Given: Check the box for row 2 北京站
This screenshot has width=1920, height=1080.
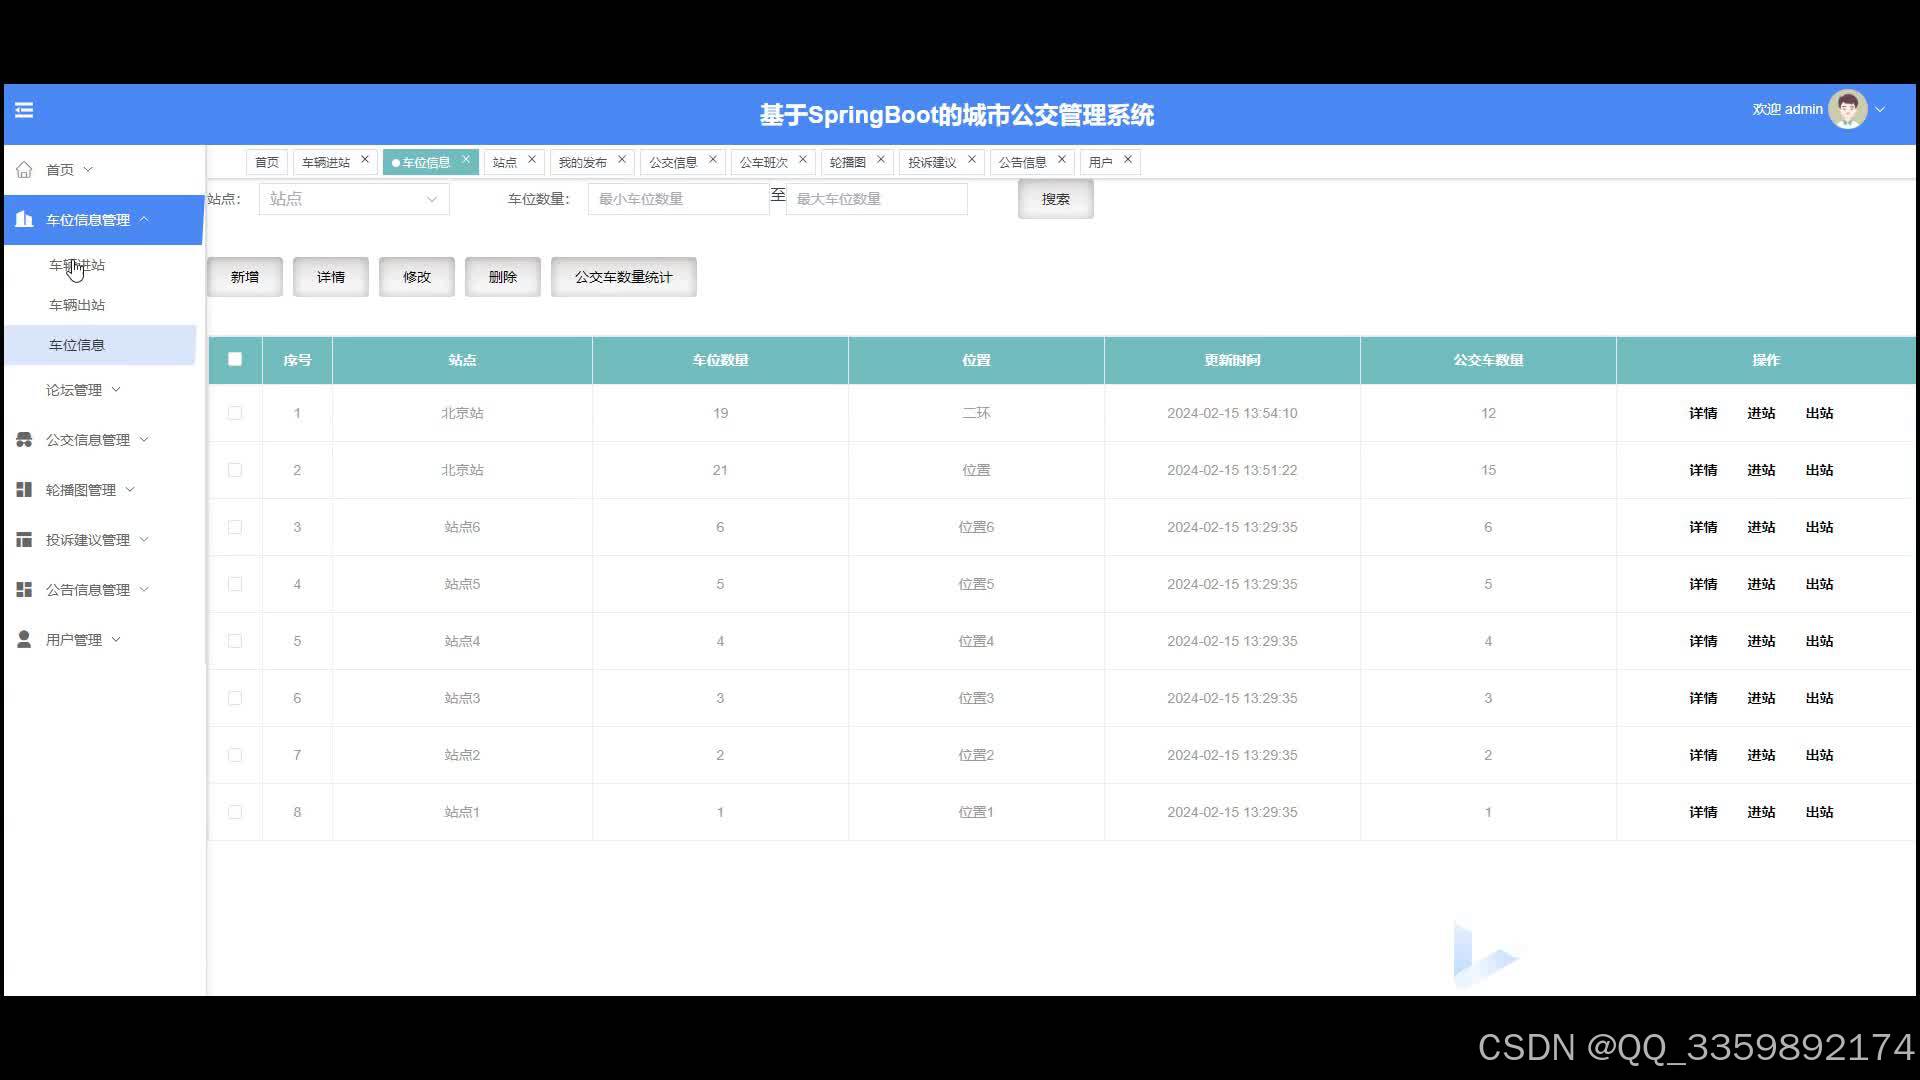Looking at the screenshot, I should point(235,470).
